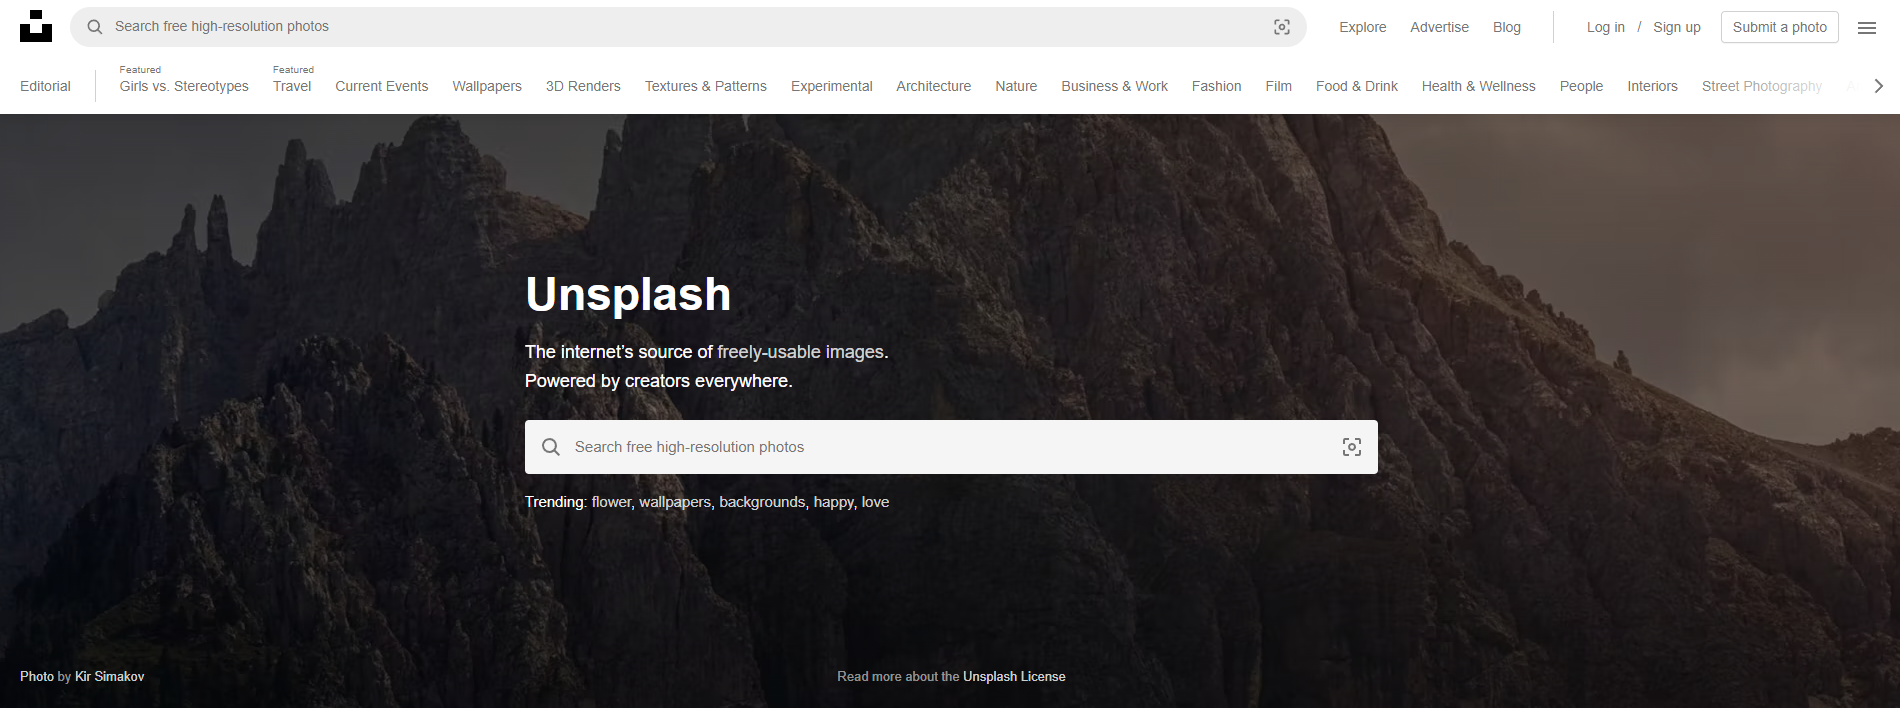Select the Girls vs. Stereotypes topic
The height and width of the screenshot is (715, 1900).
click(184, 86)
